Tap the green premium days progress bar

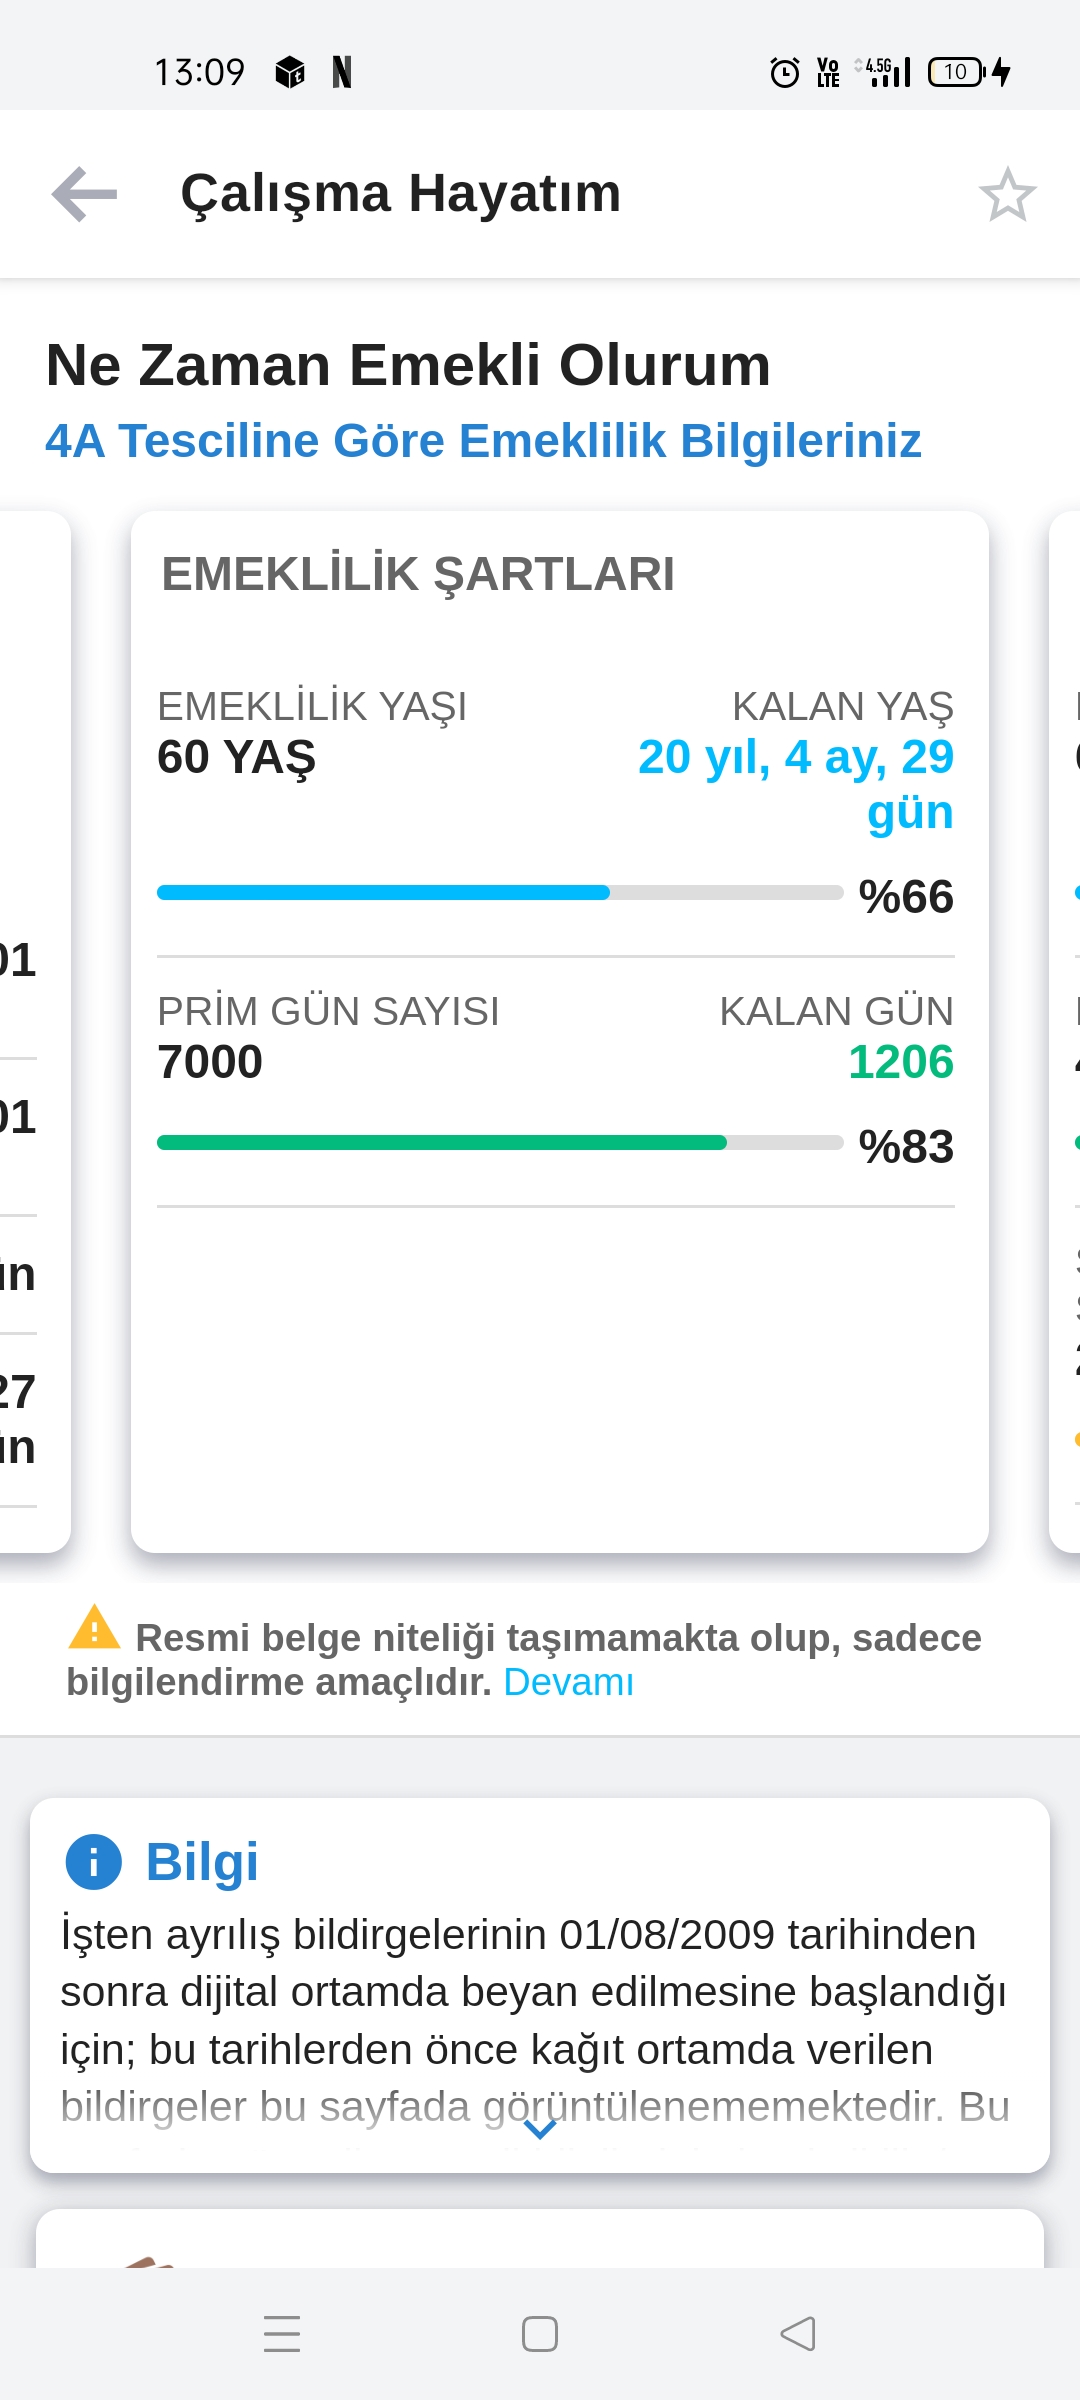500,1142
